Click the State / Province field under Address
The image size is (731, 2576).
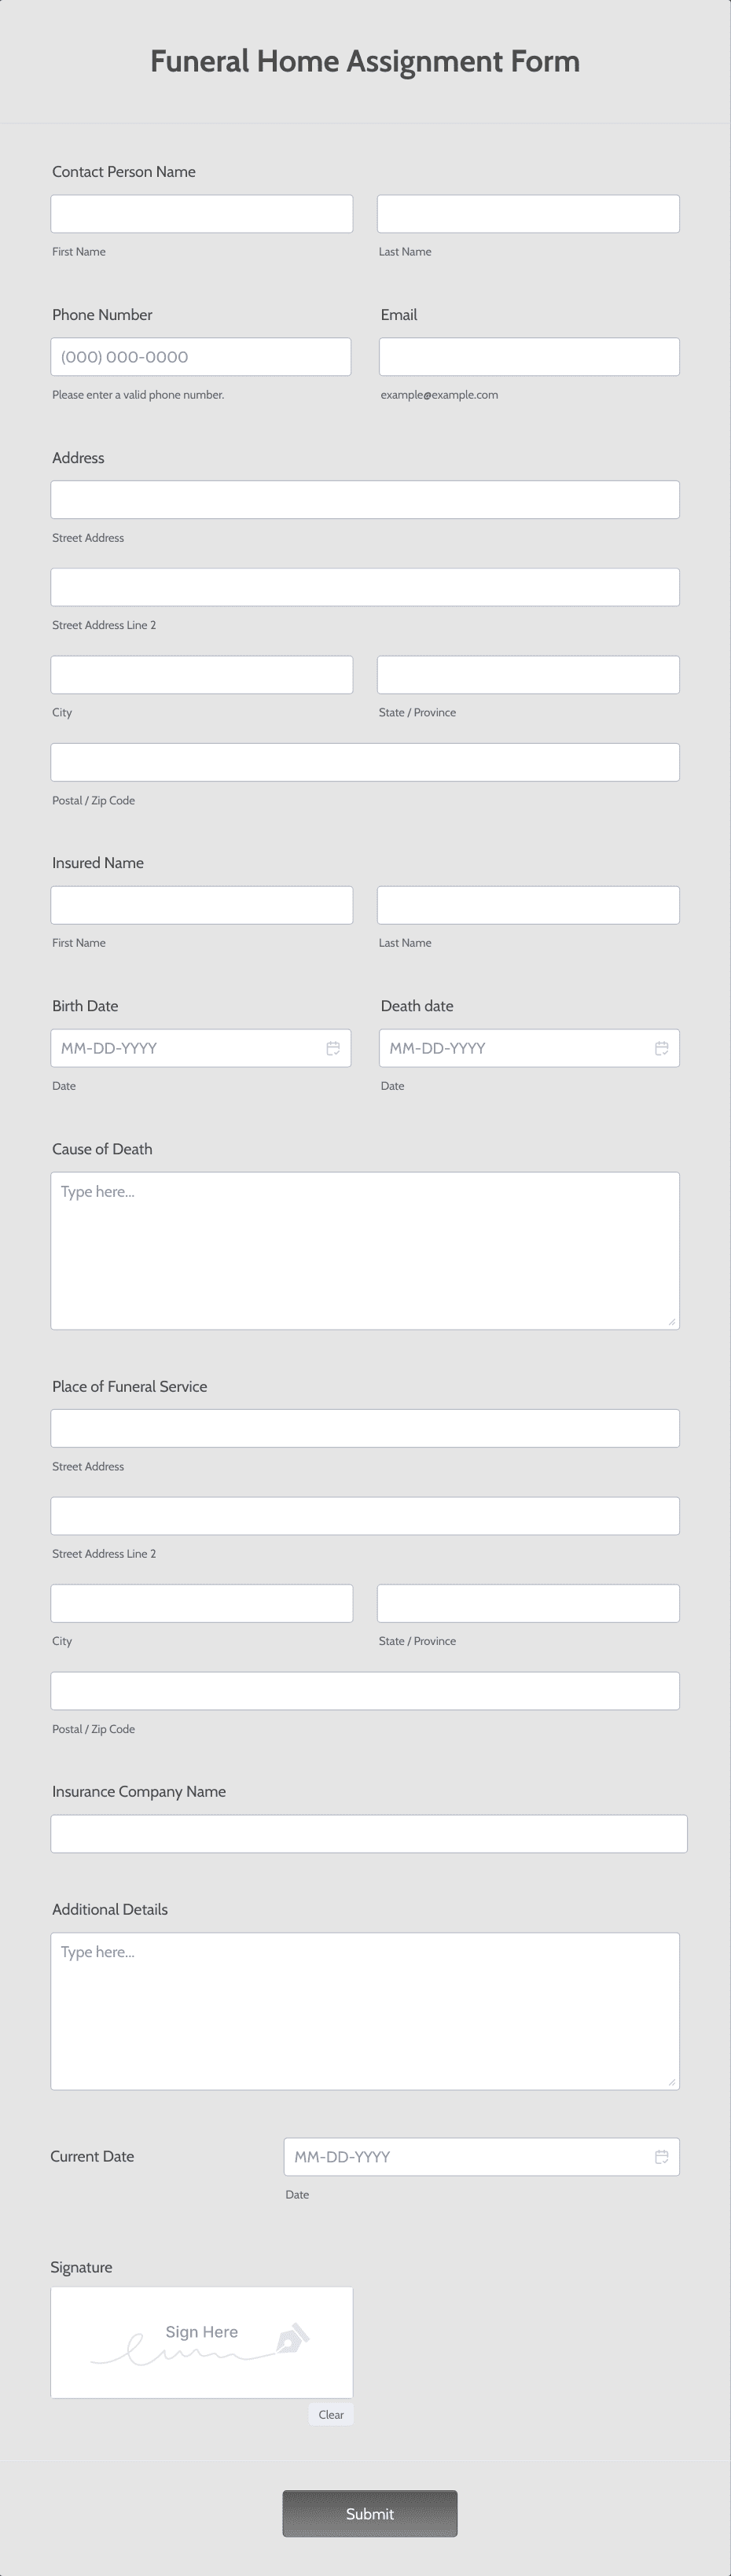click(x=528, y=674)
